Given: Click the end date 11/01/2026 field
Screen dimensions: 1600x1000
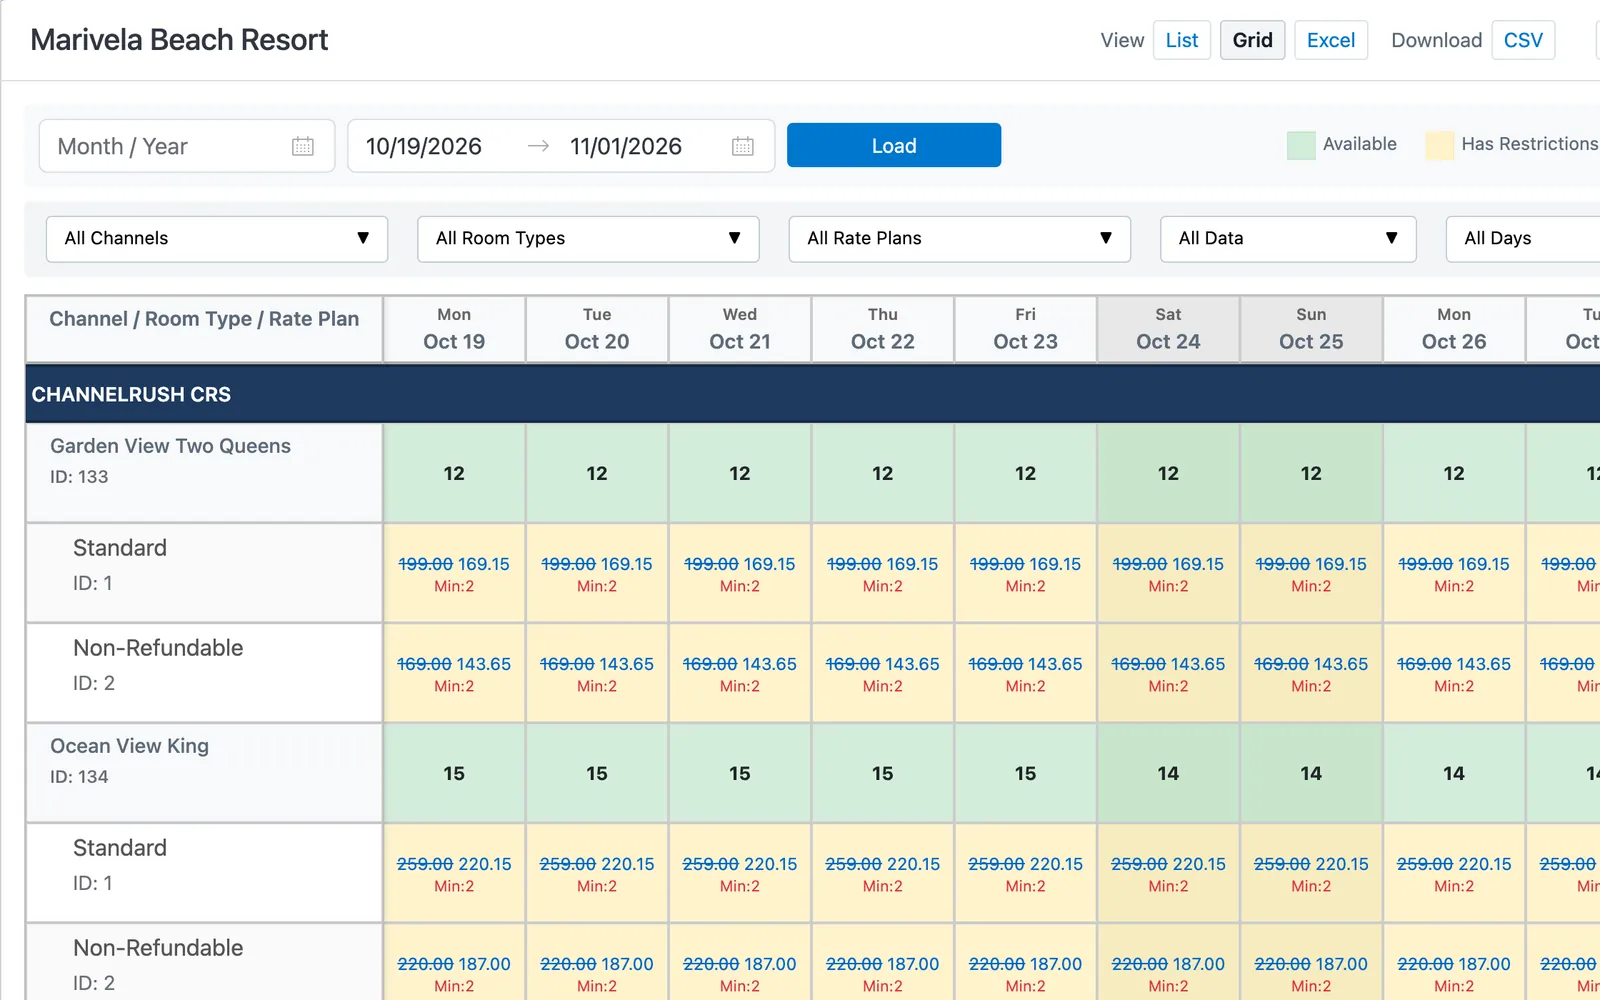Looking at the screenshot, I should [x=626, y=146].
